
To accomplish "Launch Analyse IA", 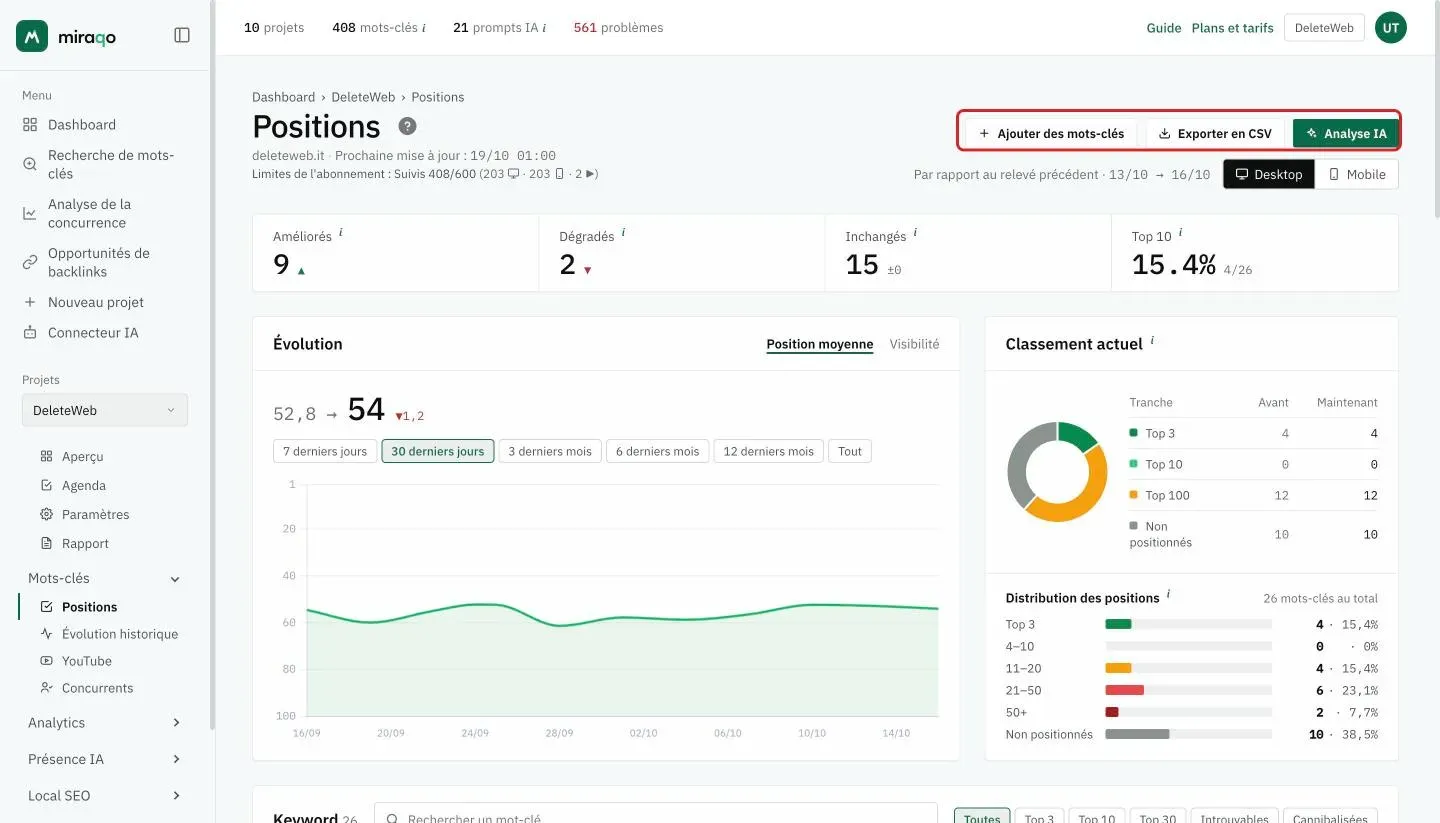I will 1345,134.
